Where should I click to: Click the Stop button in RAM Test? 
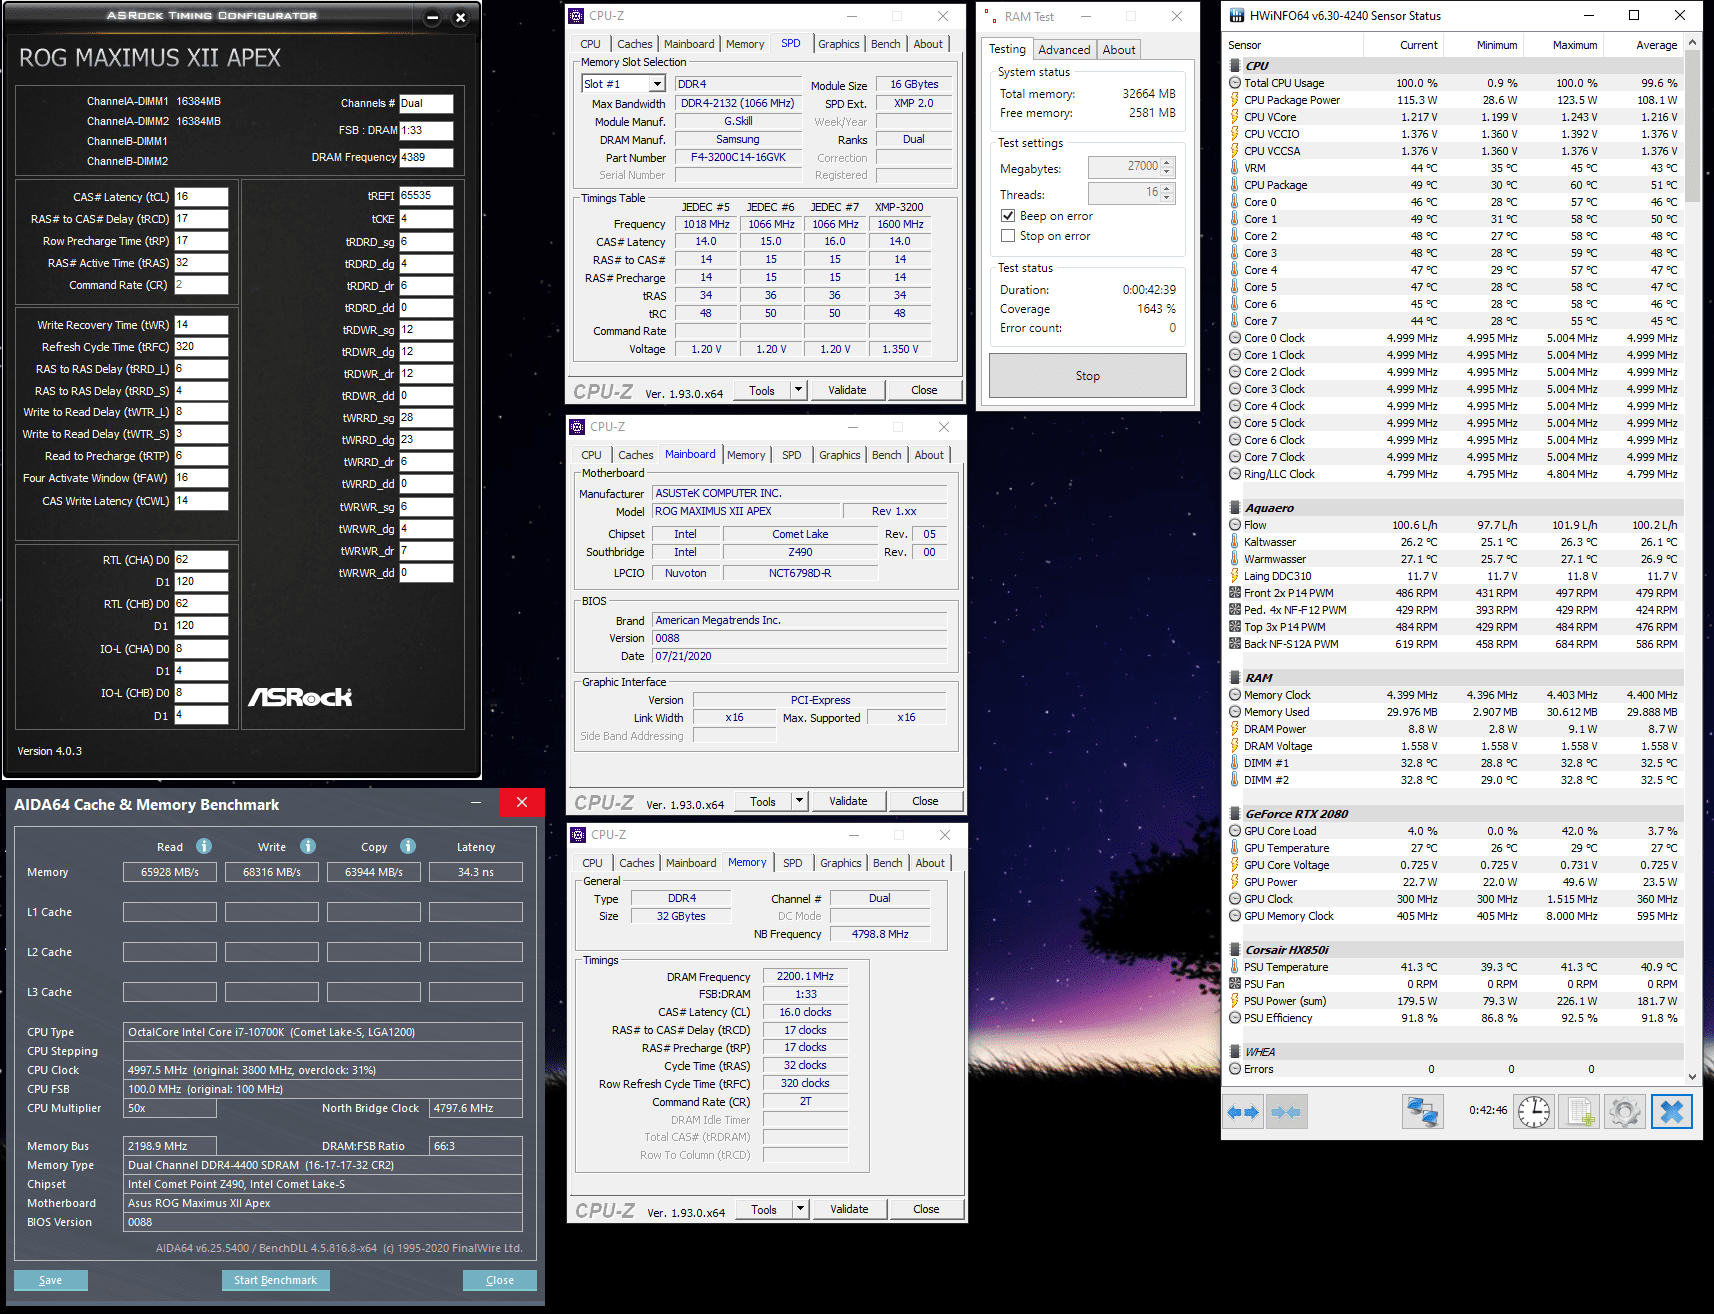1088,376
